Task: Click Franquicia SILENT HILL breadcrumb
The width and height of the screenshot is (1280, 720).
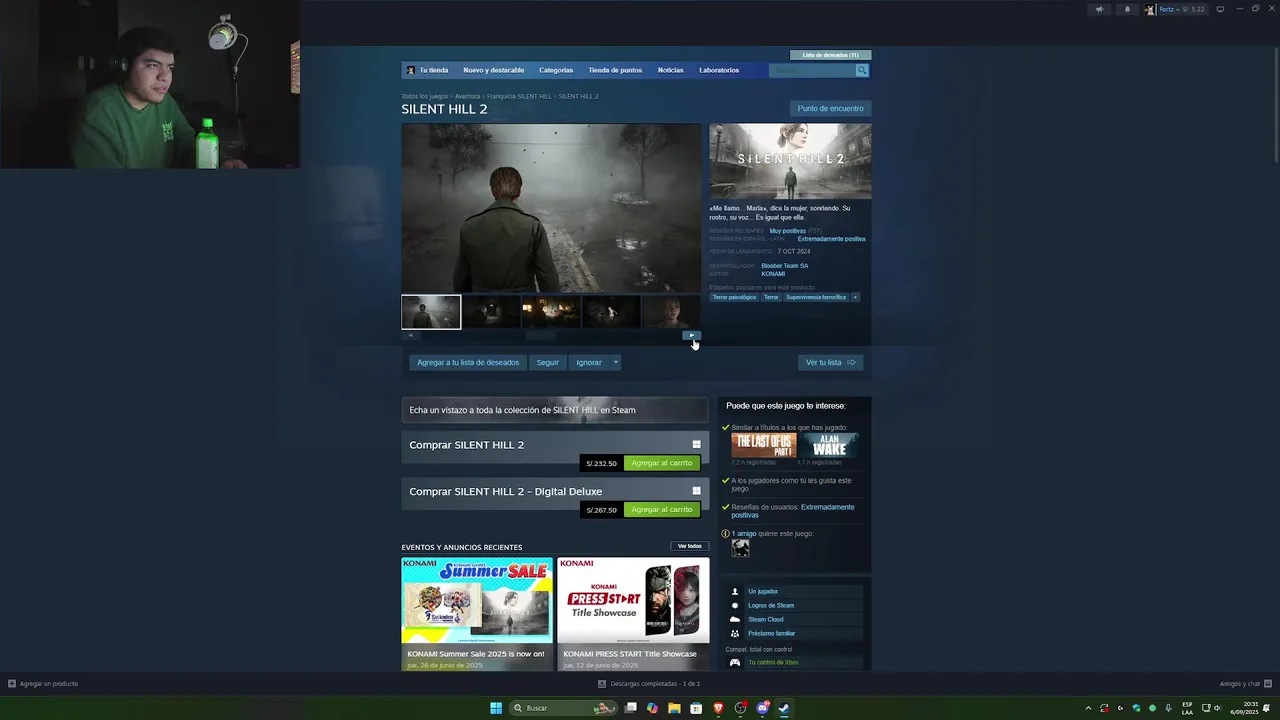Action: click(x=519, y=96)
